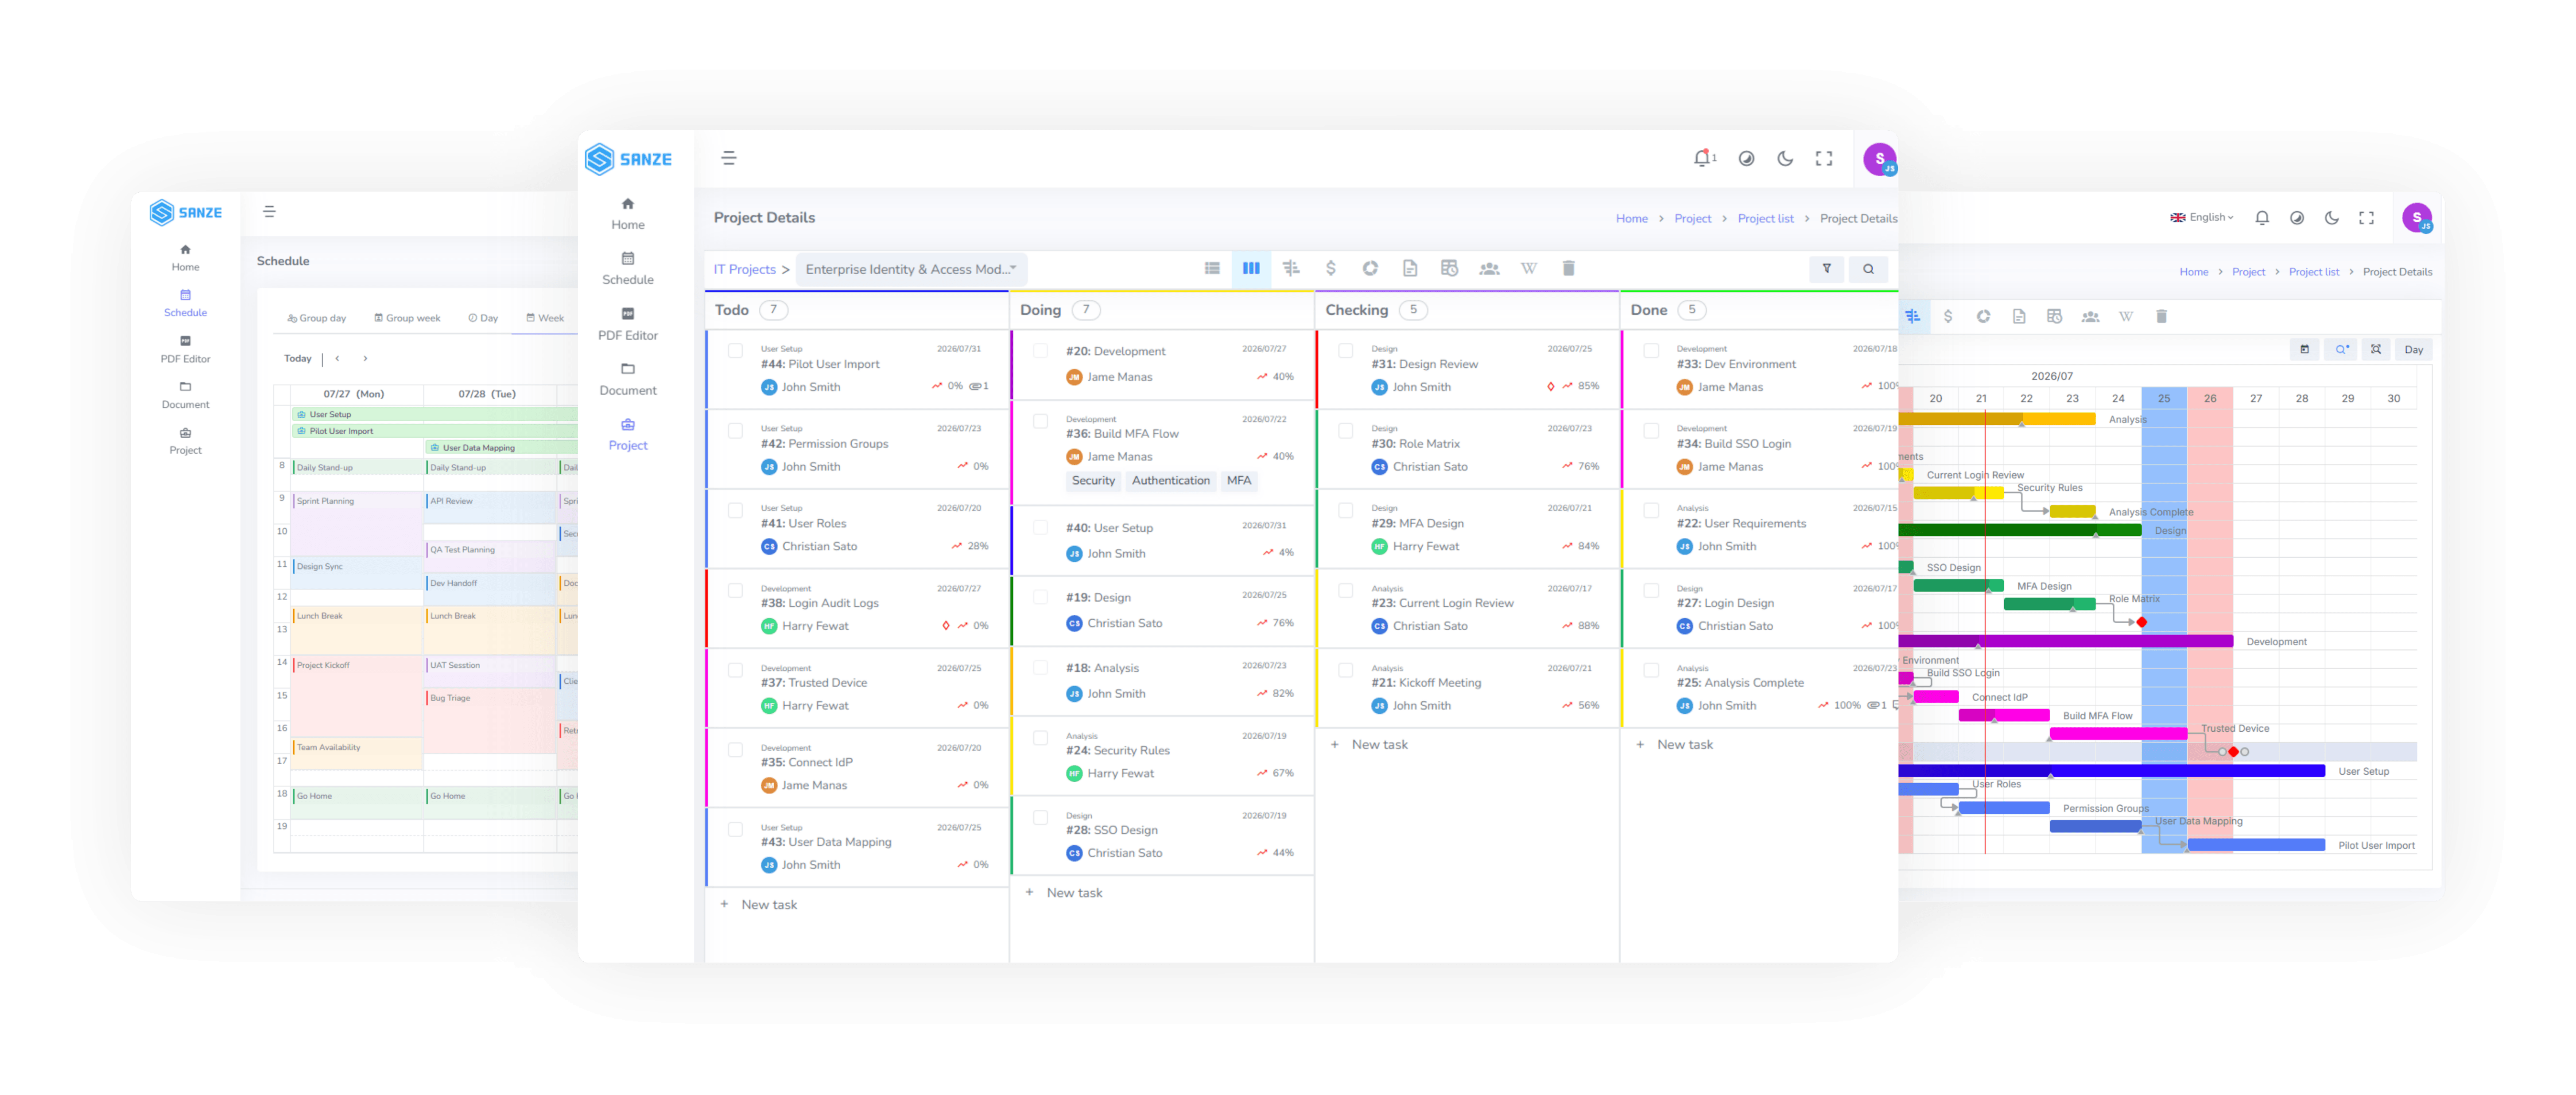Check the box for #33: Dev Environment
This screenshot has height=1095, width=2576.
click(1651, 351)
